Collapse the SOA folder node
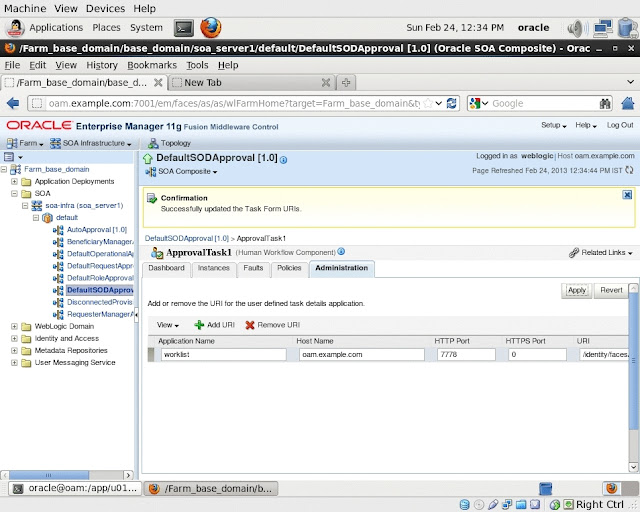 [14, 193]
